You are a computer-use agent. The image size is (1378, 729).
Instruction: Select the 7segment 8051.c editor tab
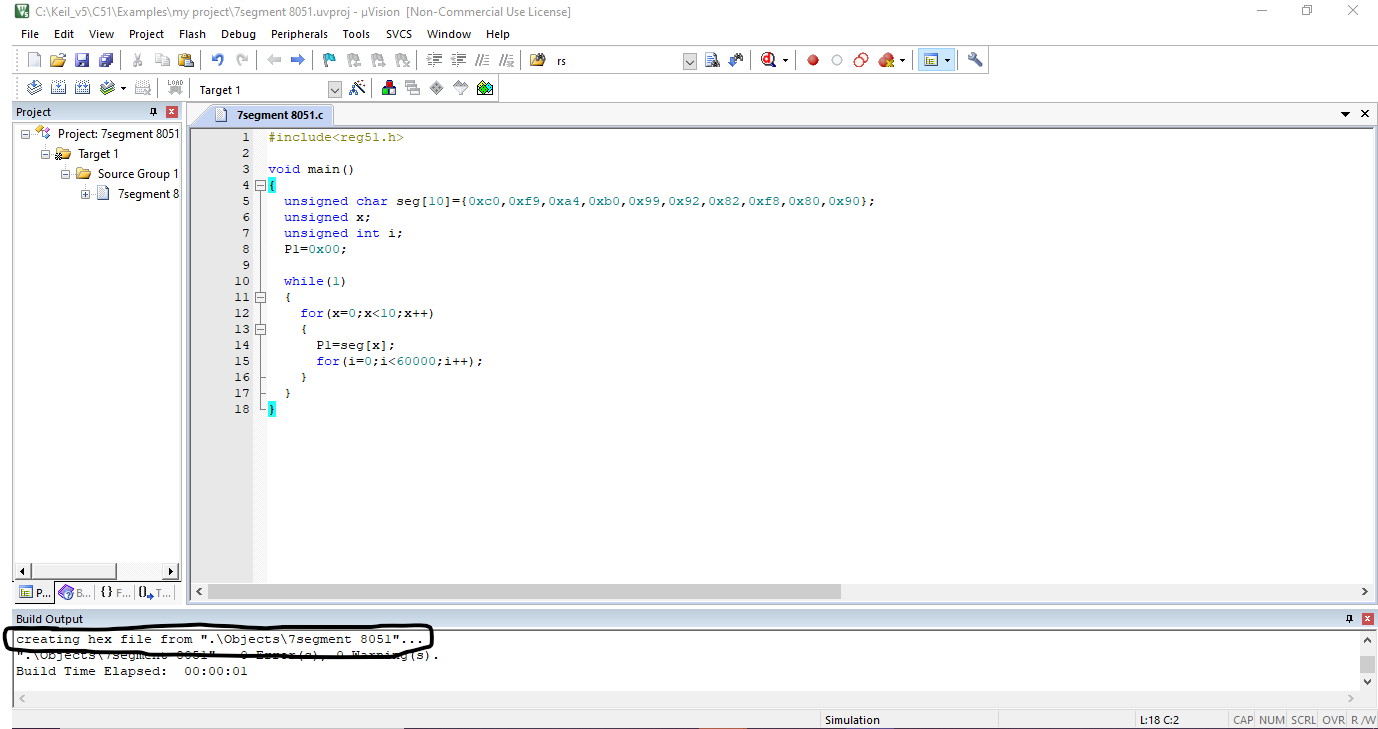pos(280,115)
